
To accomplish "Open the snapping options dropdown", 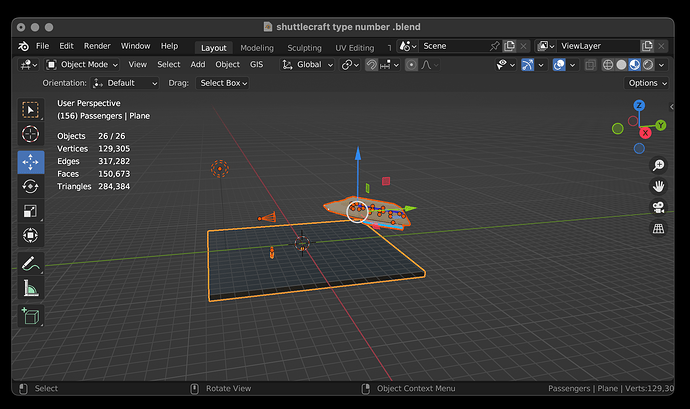I will 389,65.
